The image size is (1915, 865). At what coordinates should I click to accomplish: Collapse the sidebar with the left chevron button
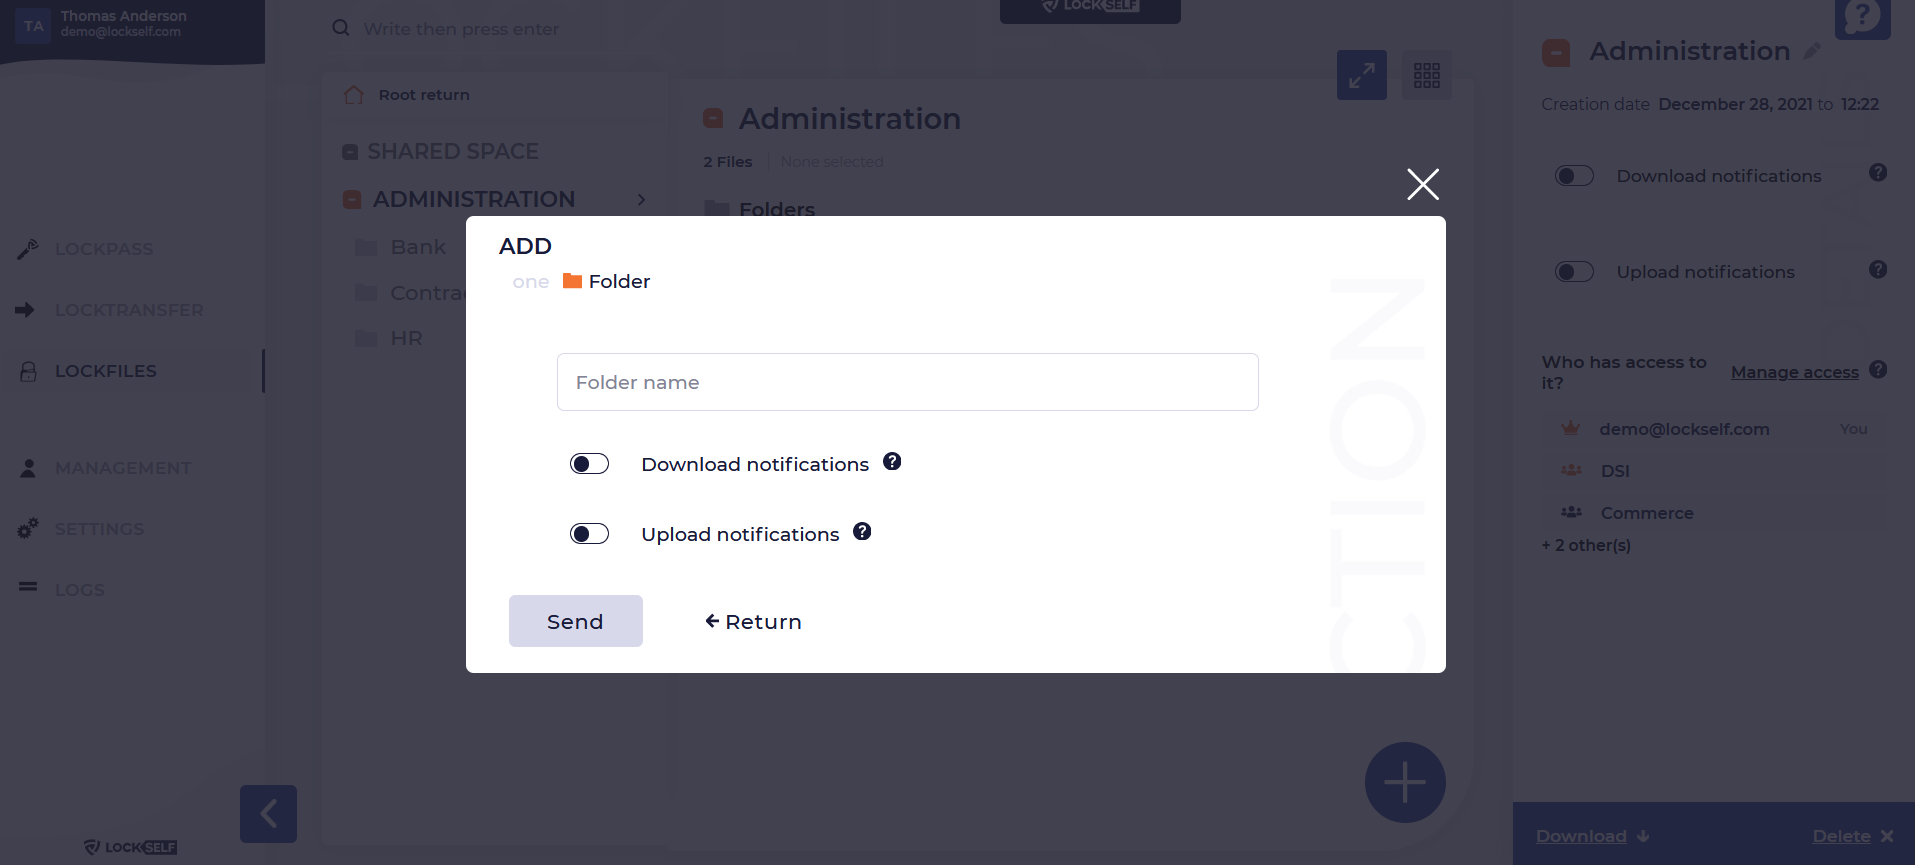tap(268, 814)
